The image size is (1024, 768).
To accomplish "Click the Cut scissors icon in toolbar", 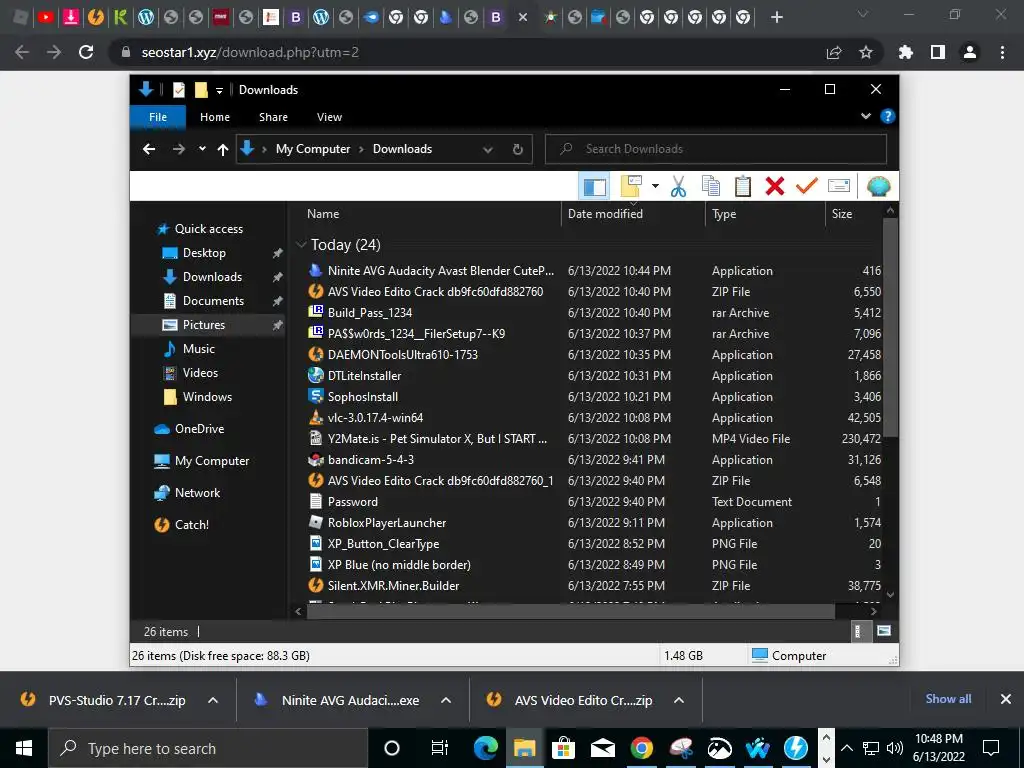I will coord(679,187).
